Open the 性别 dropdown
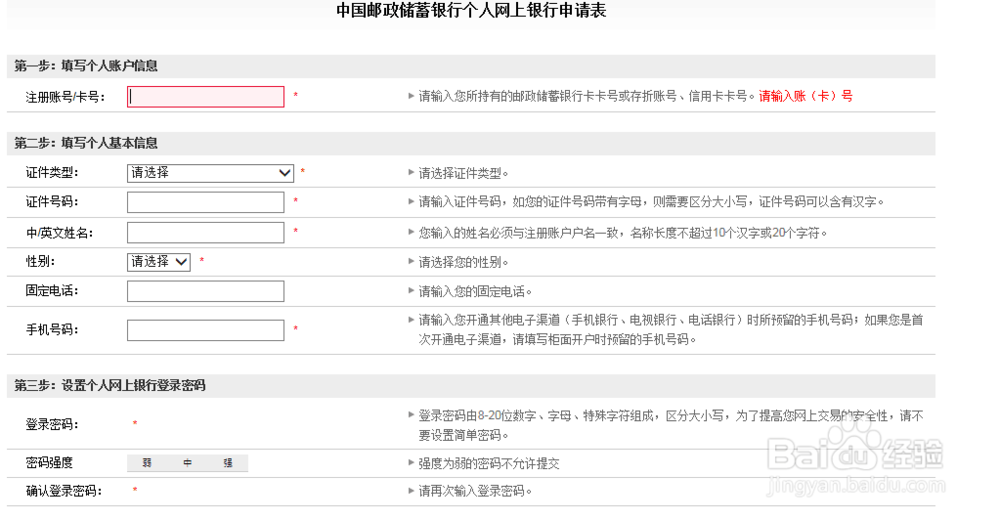Screen dimensions: 1000x520 [159, 262]
